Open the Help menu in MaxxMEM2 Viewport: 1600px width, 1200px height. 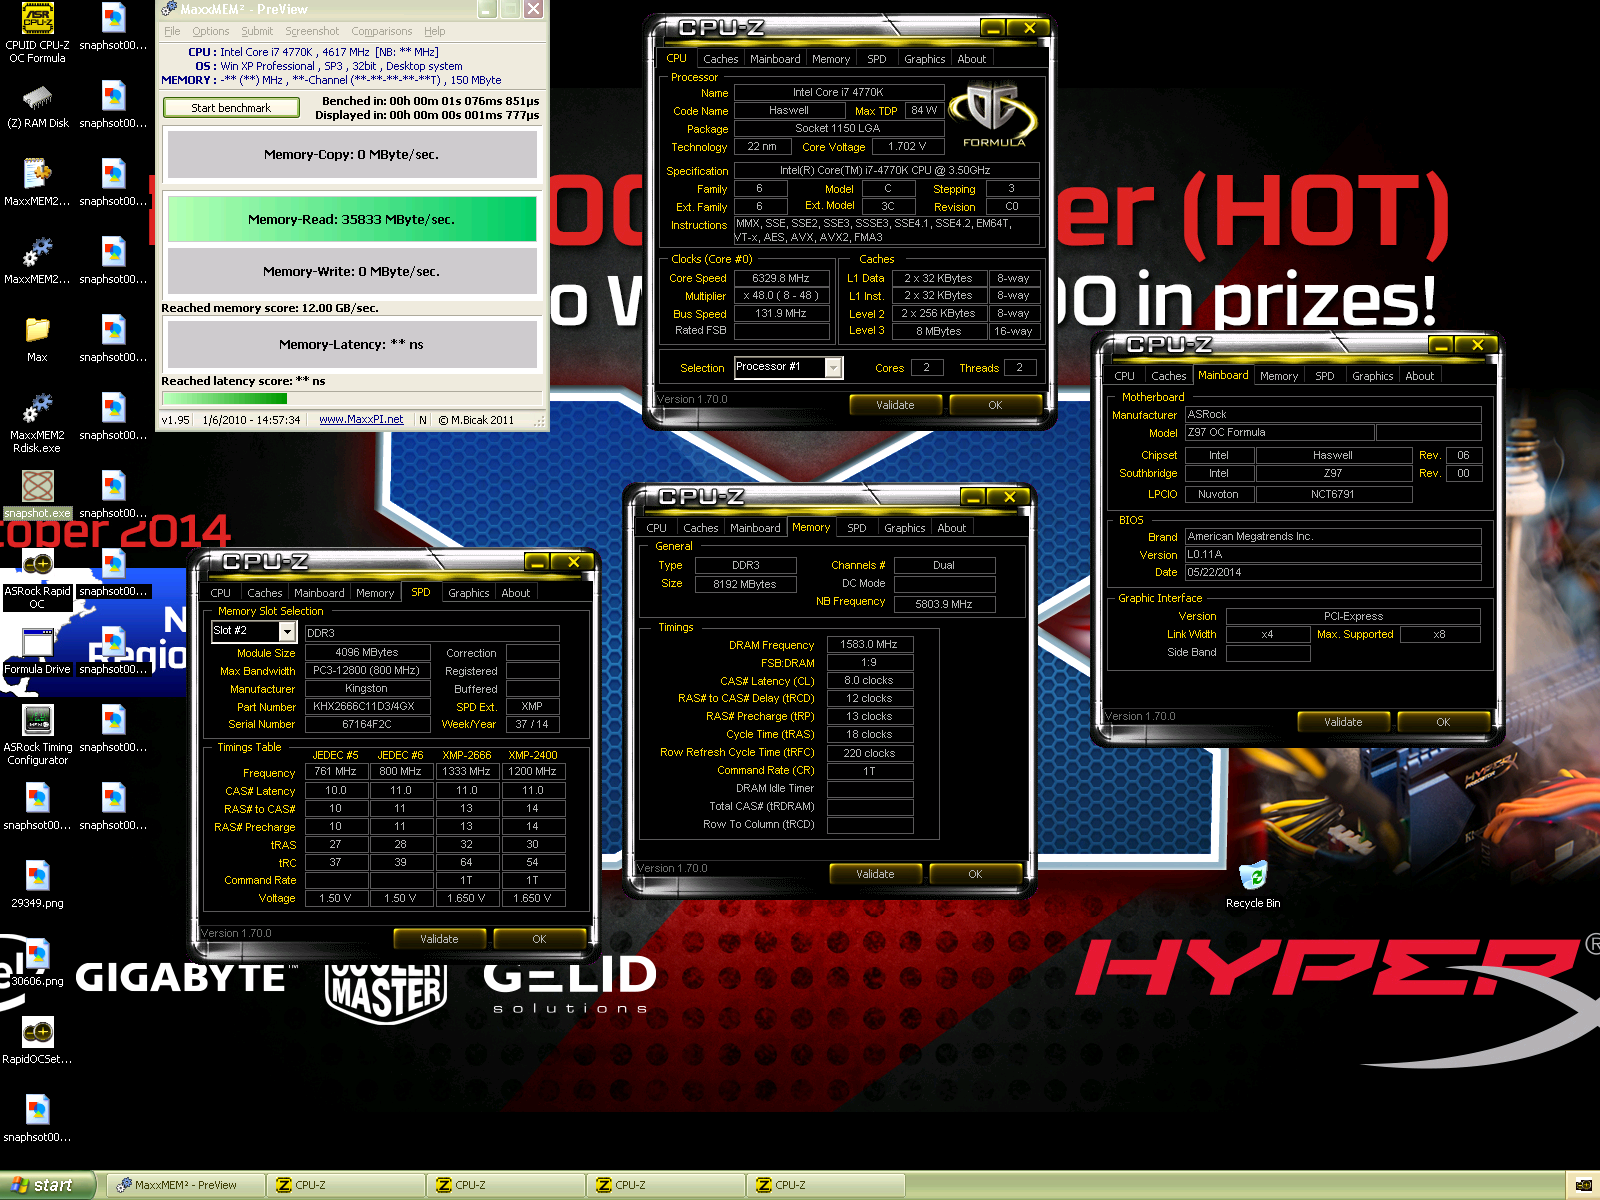[x=434, y=31]
